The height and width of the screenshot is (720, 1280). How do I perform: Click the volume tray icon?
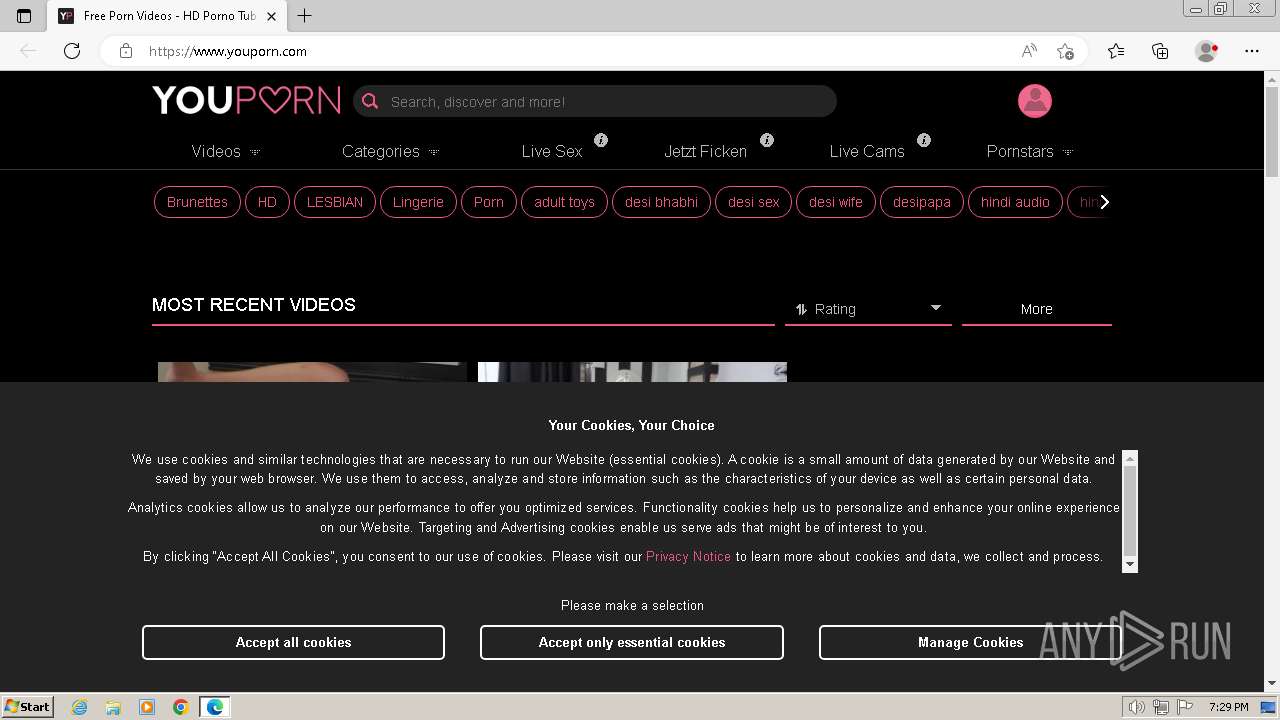click(x=1136, y=707)
